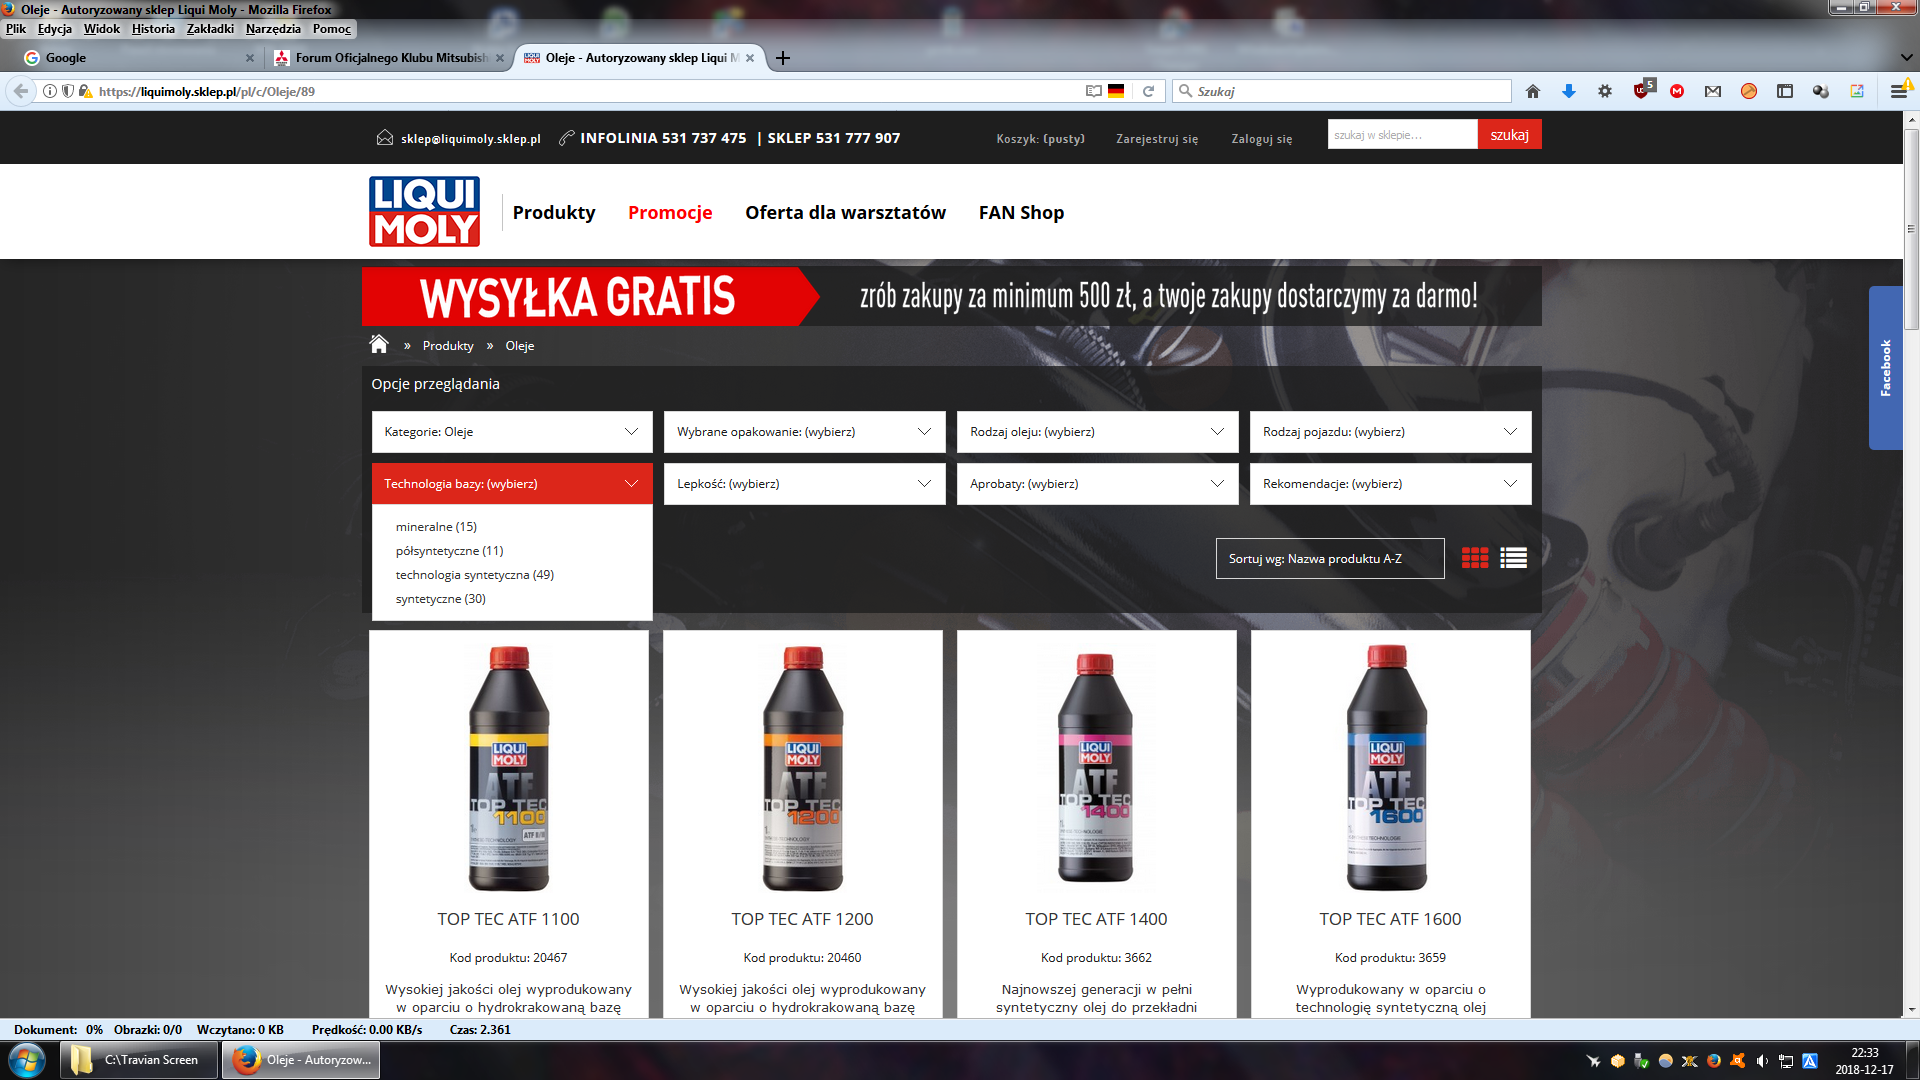1920x1080 pixels.
Task: Open the Koszyk (pusty) cart link
Action: coord(1040,139)
